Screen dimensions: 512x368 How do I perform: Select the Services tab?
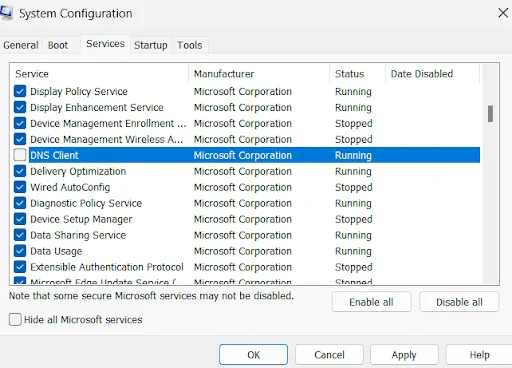pos(105,44)
